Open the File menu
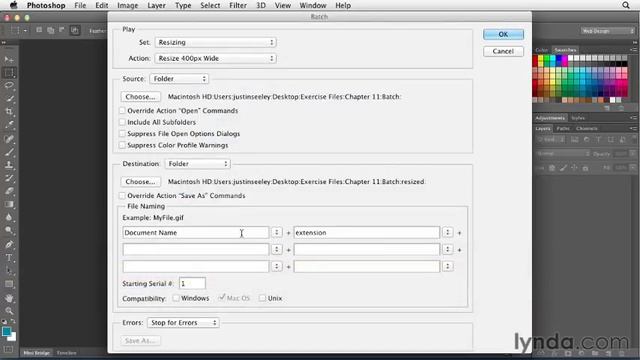Screen dimensions: 640x360 [80, 5]
